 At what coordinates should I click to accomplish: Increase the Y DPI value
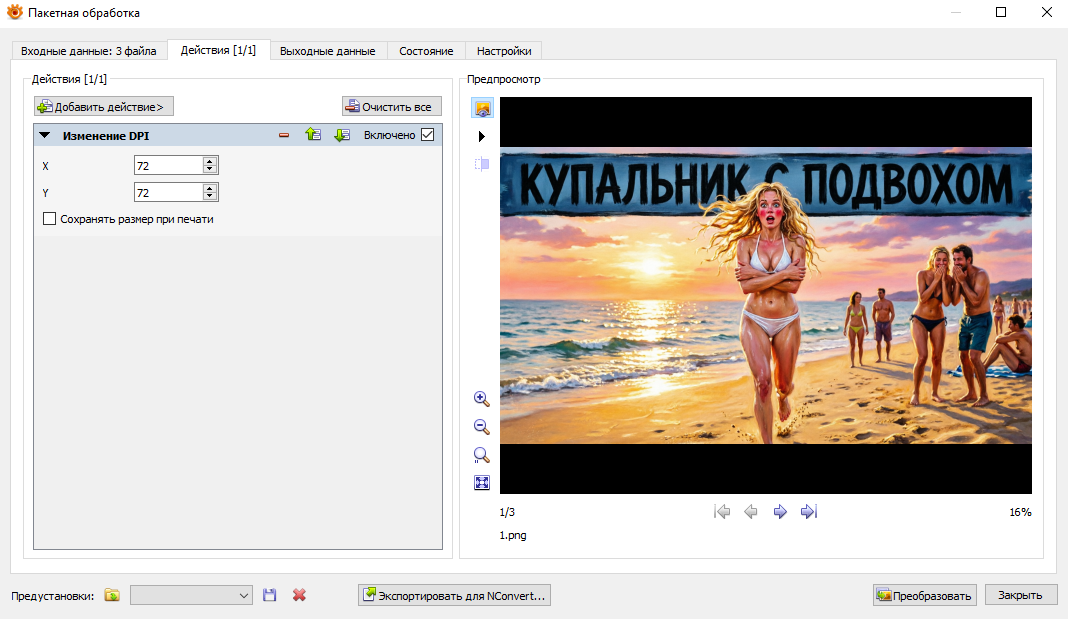(x=210, y=189)
